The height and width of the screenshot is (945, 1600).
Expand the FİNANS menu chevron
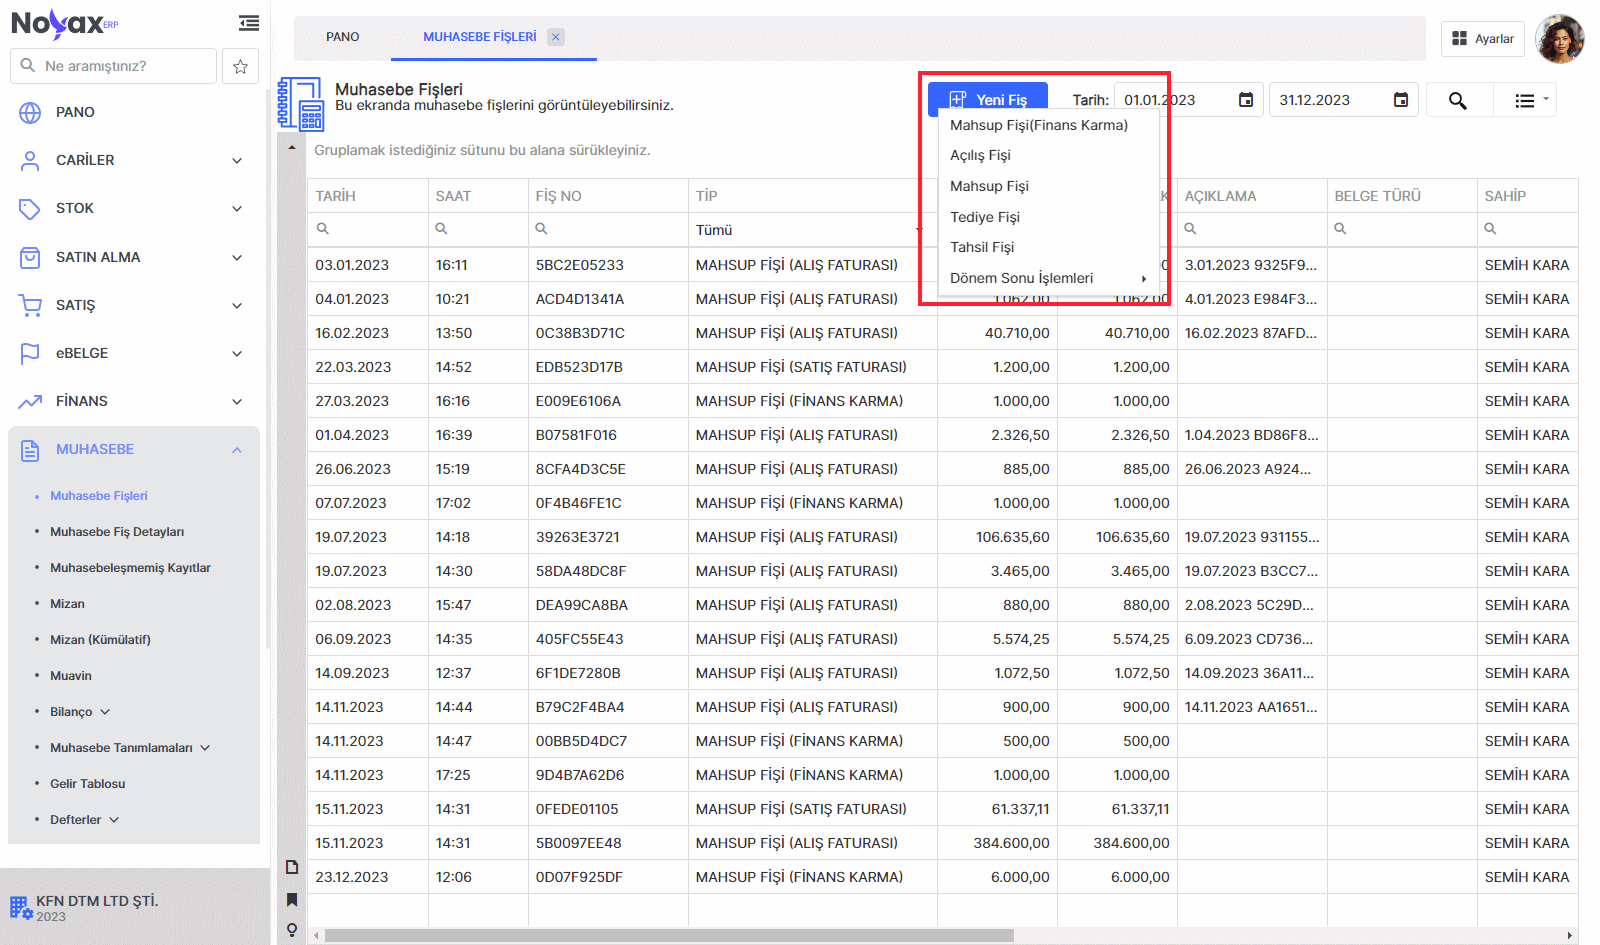(x=237, y=401)
